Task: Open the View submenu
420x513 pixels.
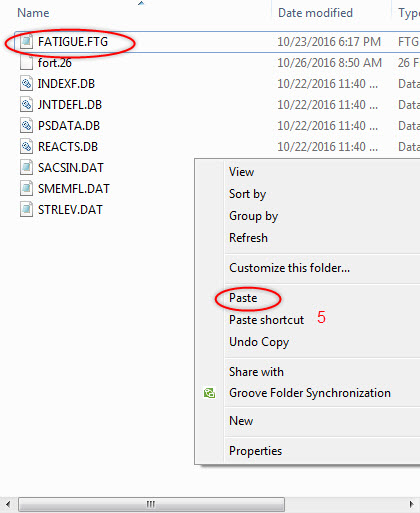Action: (x=241, y=172)
